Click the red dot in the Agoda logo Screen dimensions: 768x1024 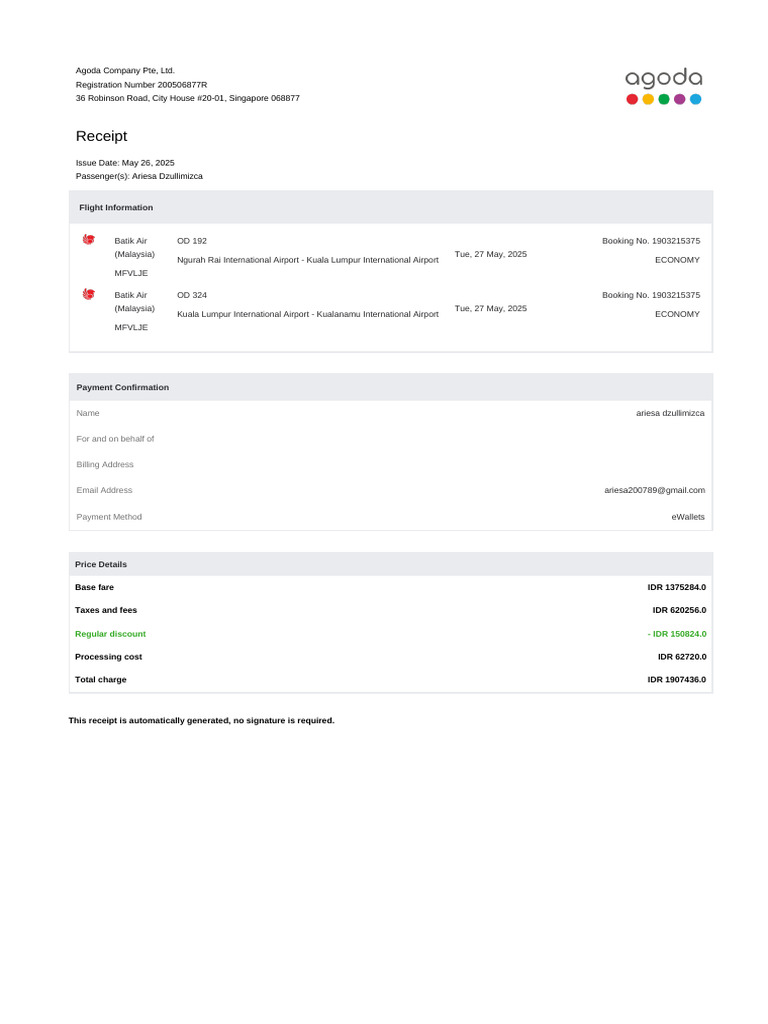[632, 99]
